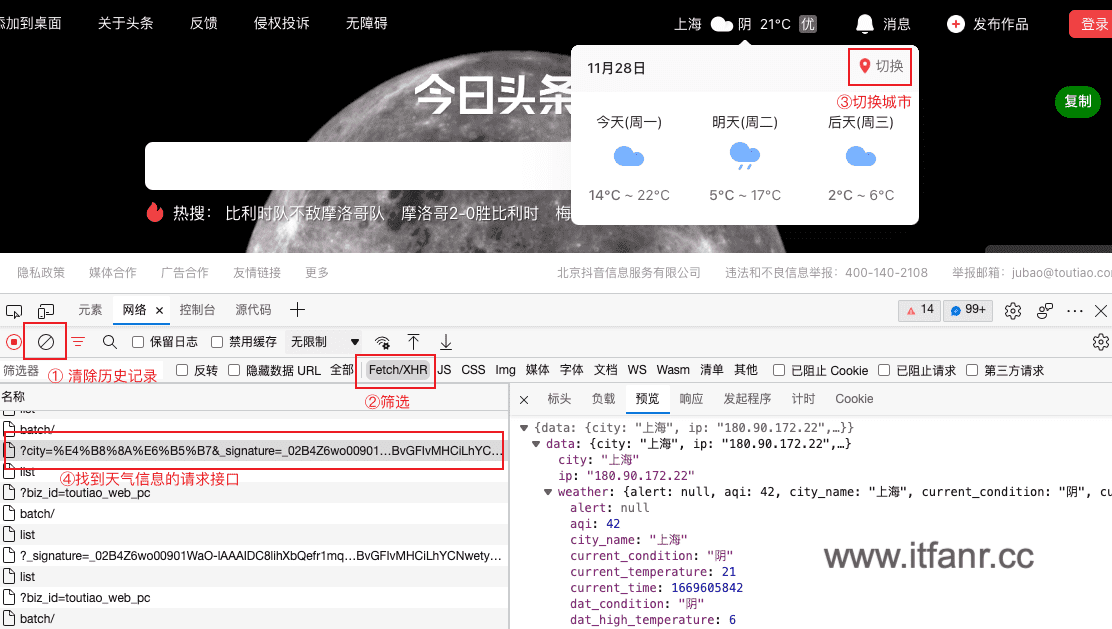
Task: Filter requests by Img
Action: coord(505,370)
